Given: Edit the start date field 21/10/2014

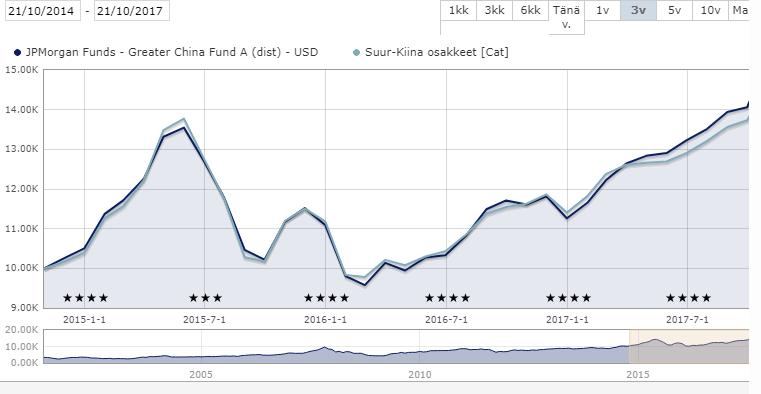Looking at the screenshot, I should pyautogui.click(x=43, y=11).
